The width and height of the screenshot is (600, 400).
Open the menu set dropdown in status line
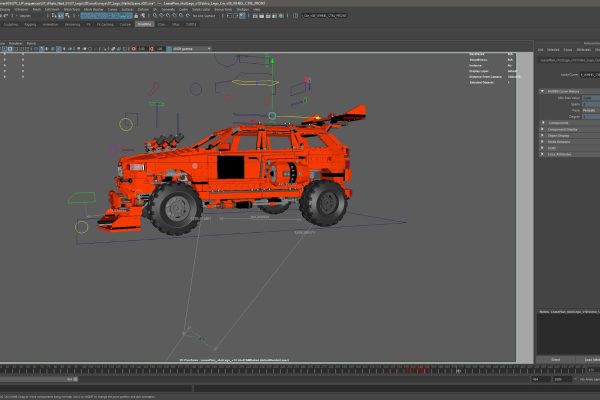point(25,16)
